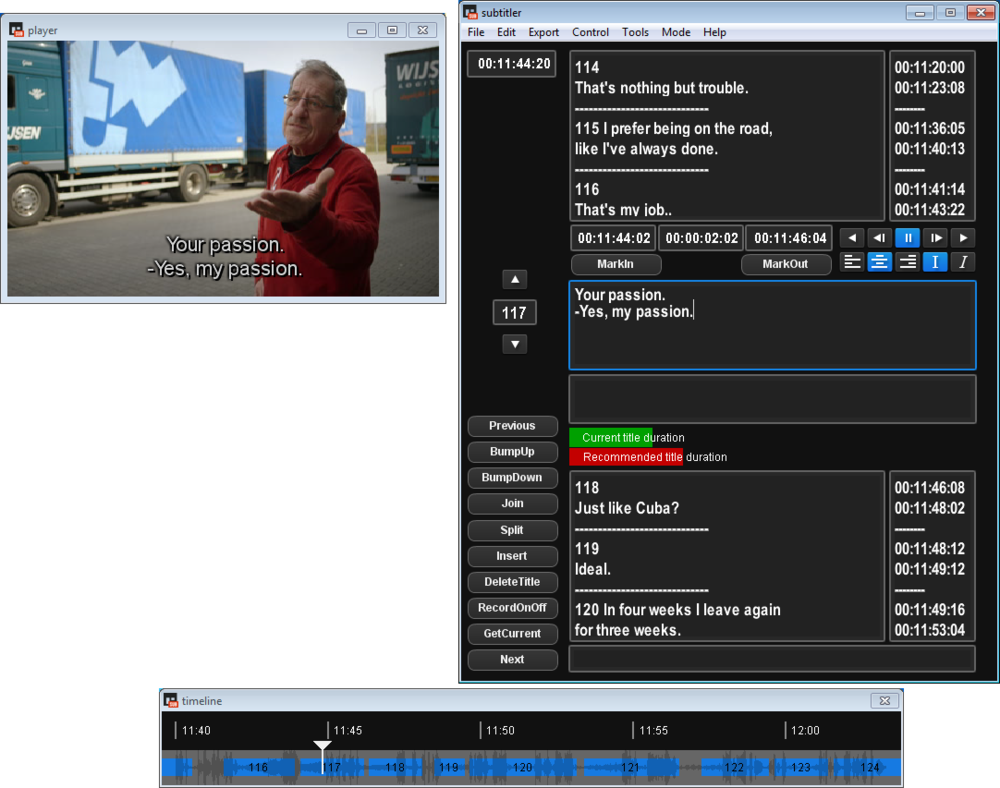Viewport: 1000px width, 788px height.
Task: Open the Mode menu
Action: [x=676, y=32]
